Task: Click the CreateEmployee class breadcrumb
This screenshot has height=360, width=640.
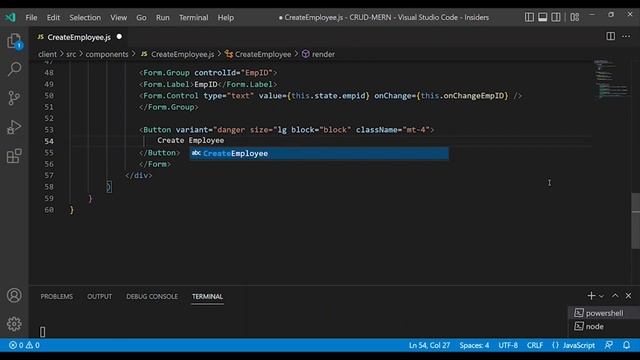Action: 258,54
